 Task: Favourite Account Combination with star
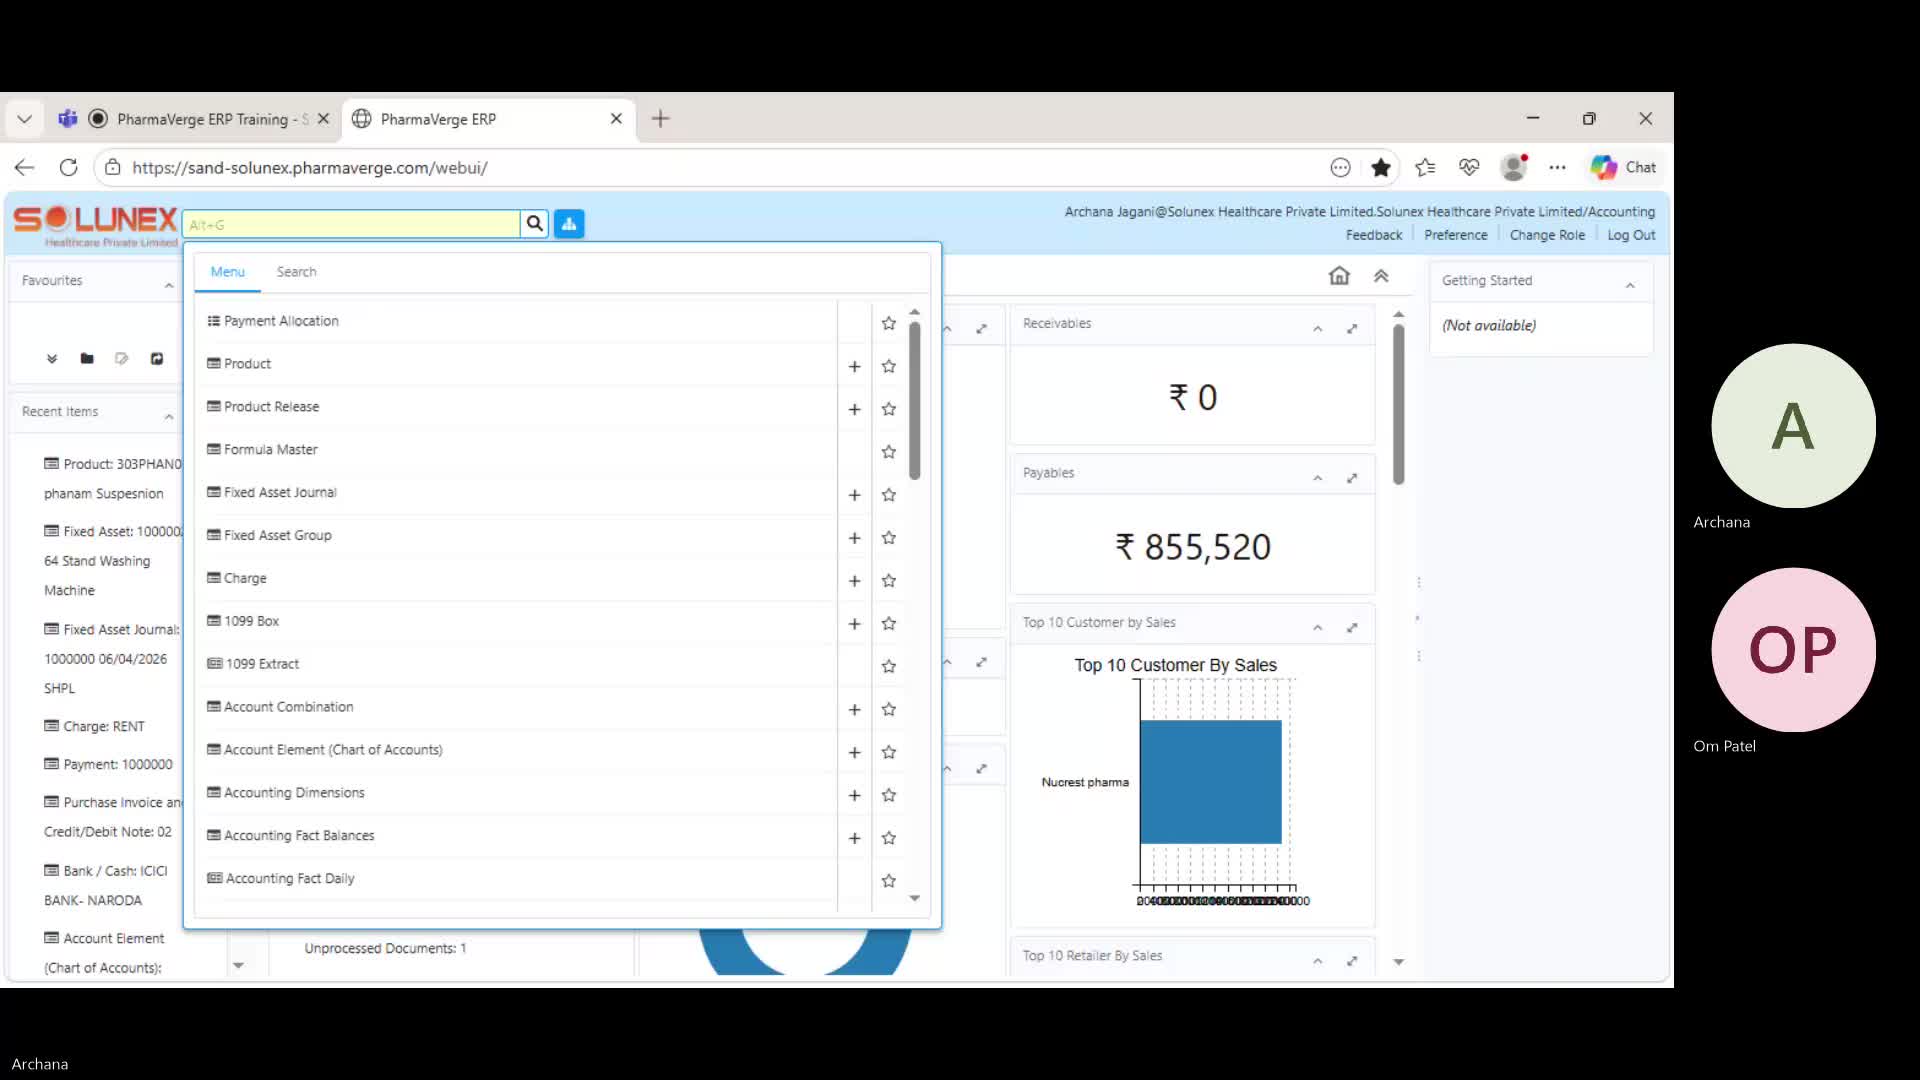click(889, 710)
